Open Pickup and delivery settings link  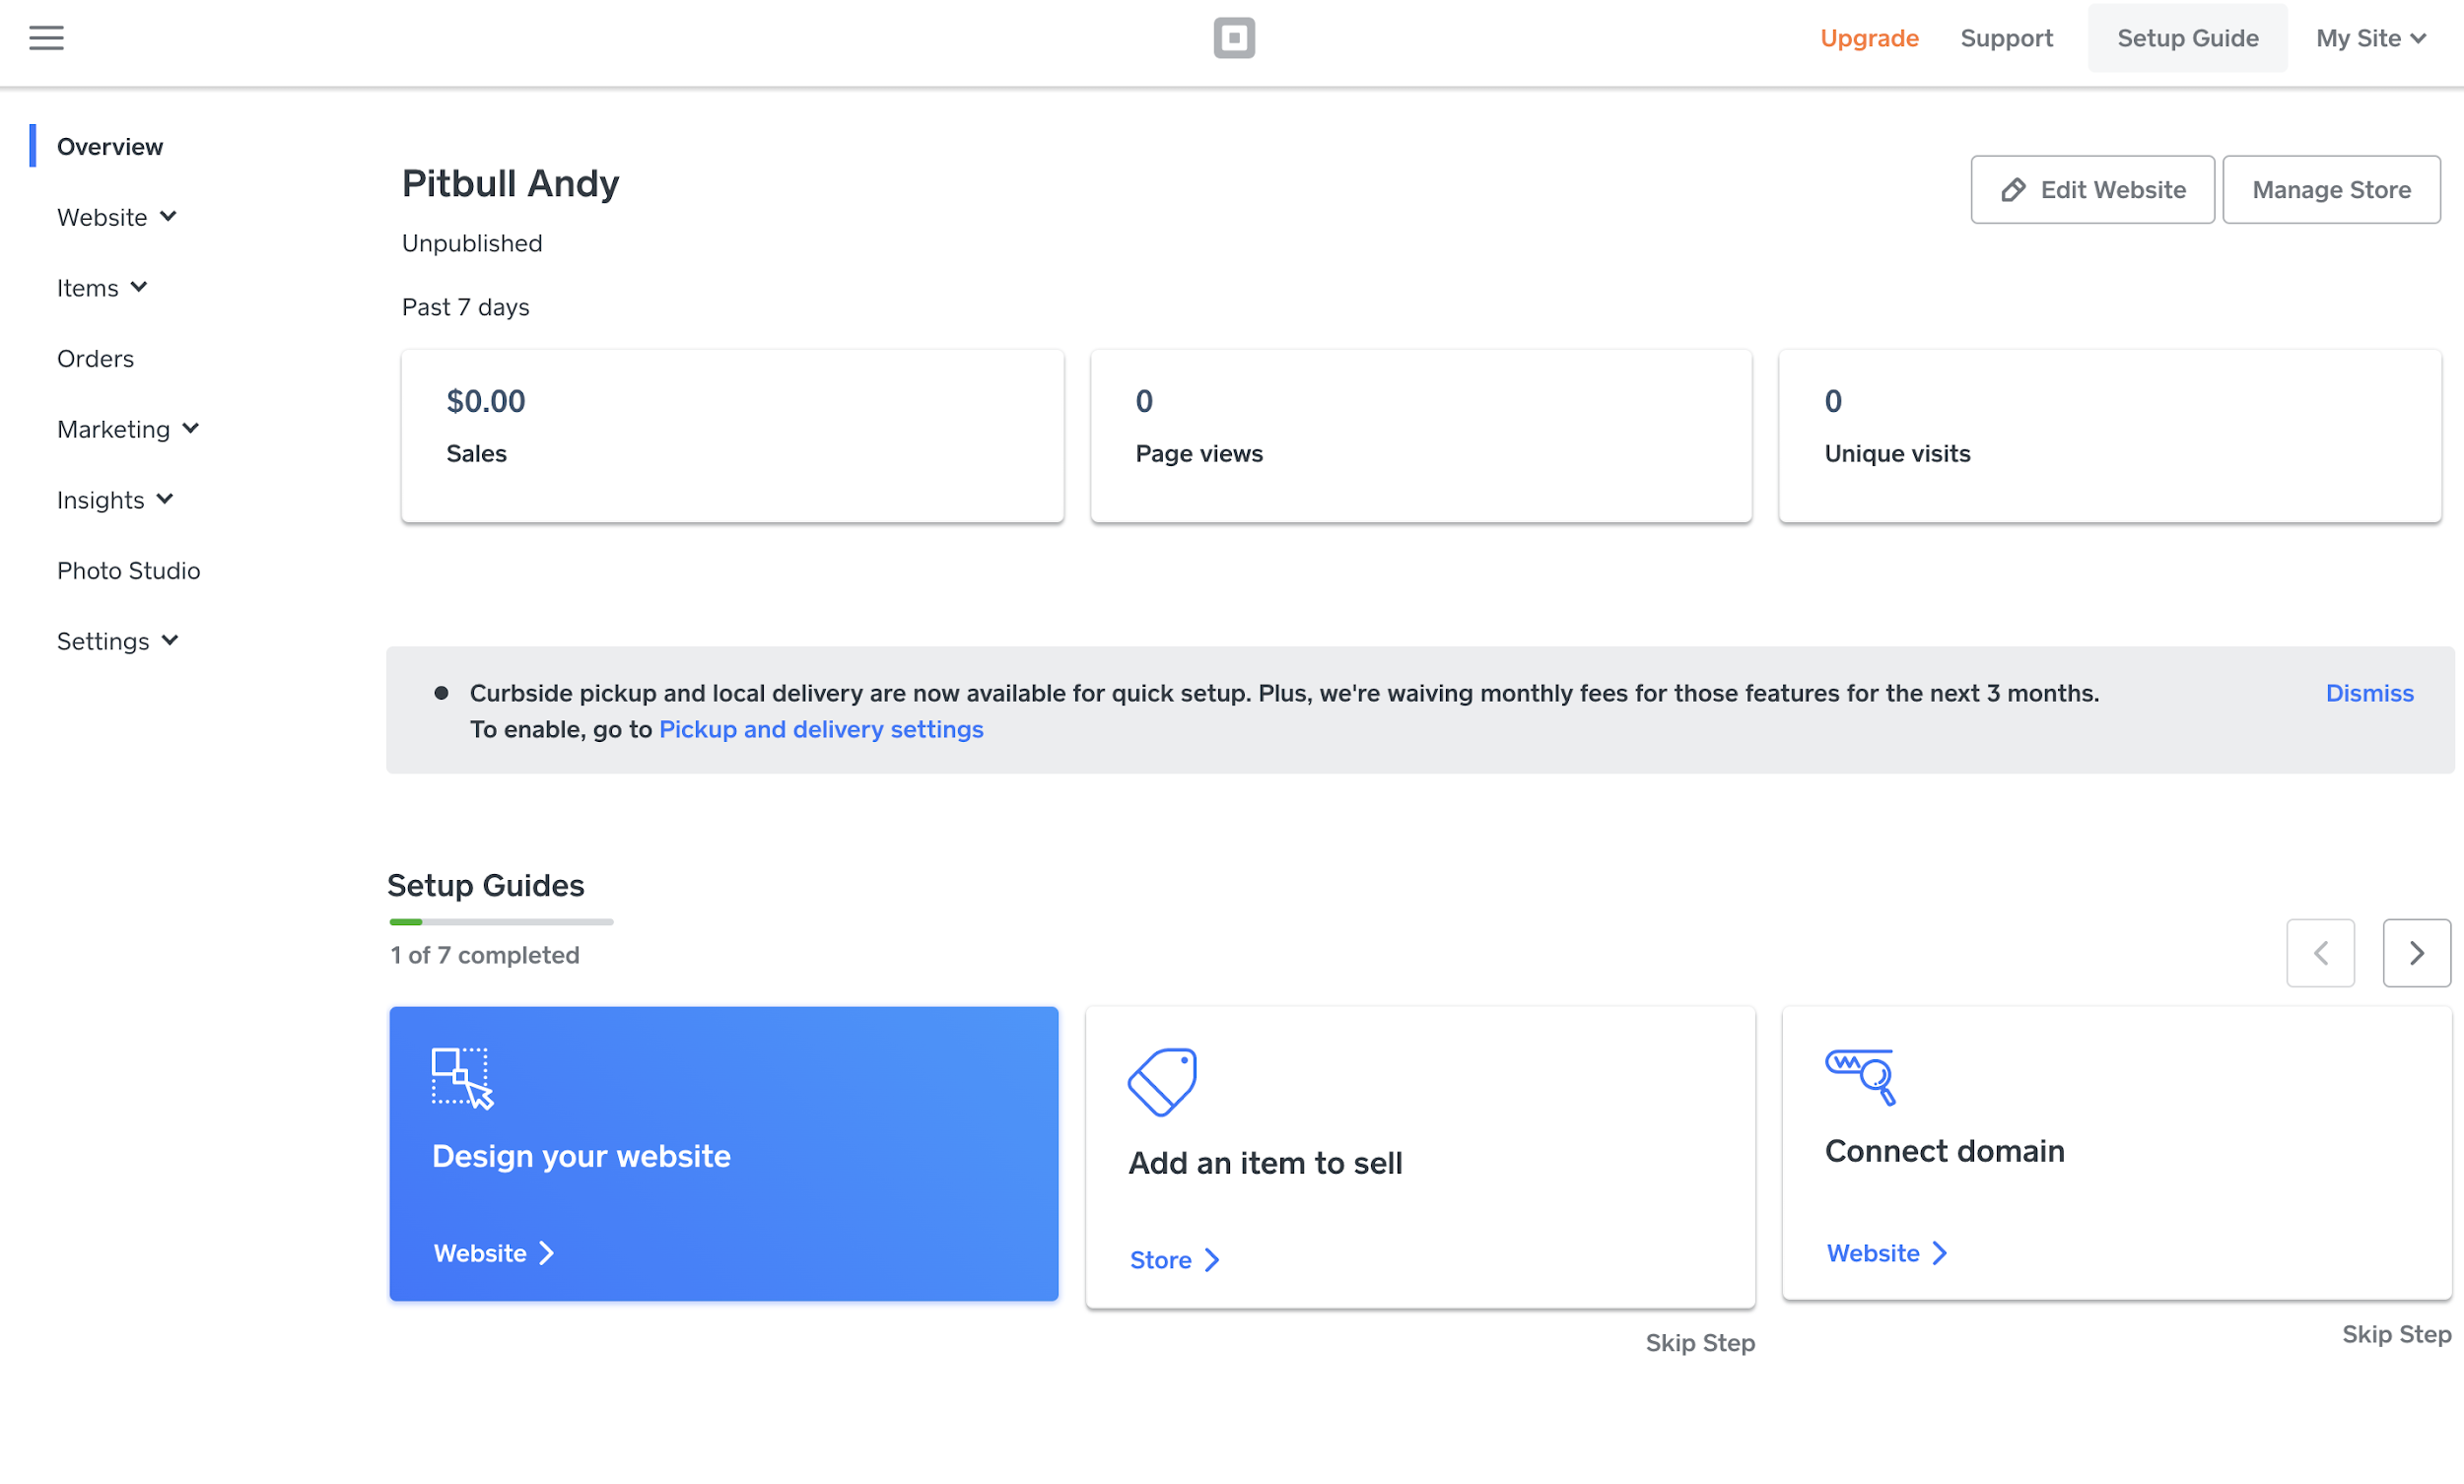coord(821,729)
